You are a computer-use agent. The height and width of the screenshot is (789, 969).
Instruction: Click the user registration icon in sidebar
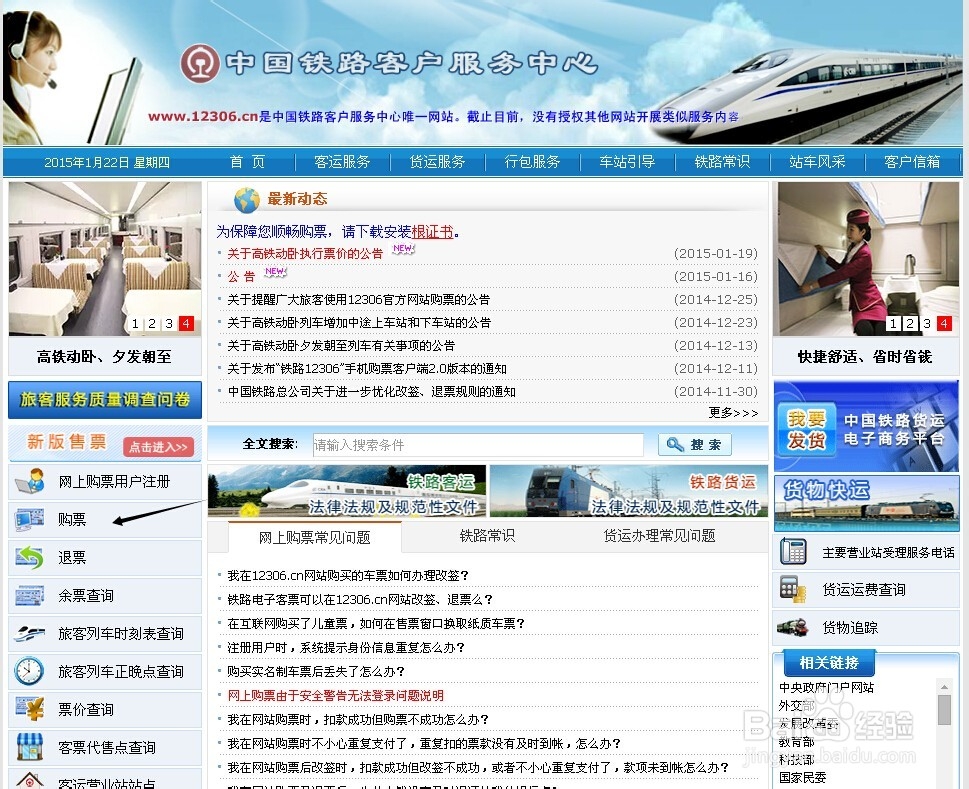29,481
